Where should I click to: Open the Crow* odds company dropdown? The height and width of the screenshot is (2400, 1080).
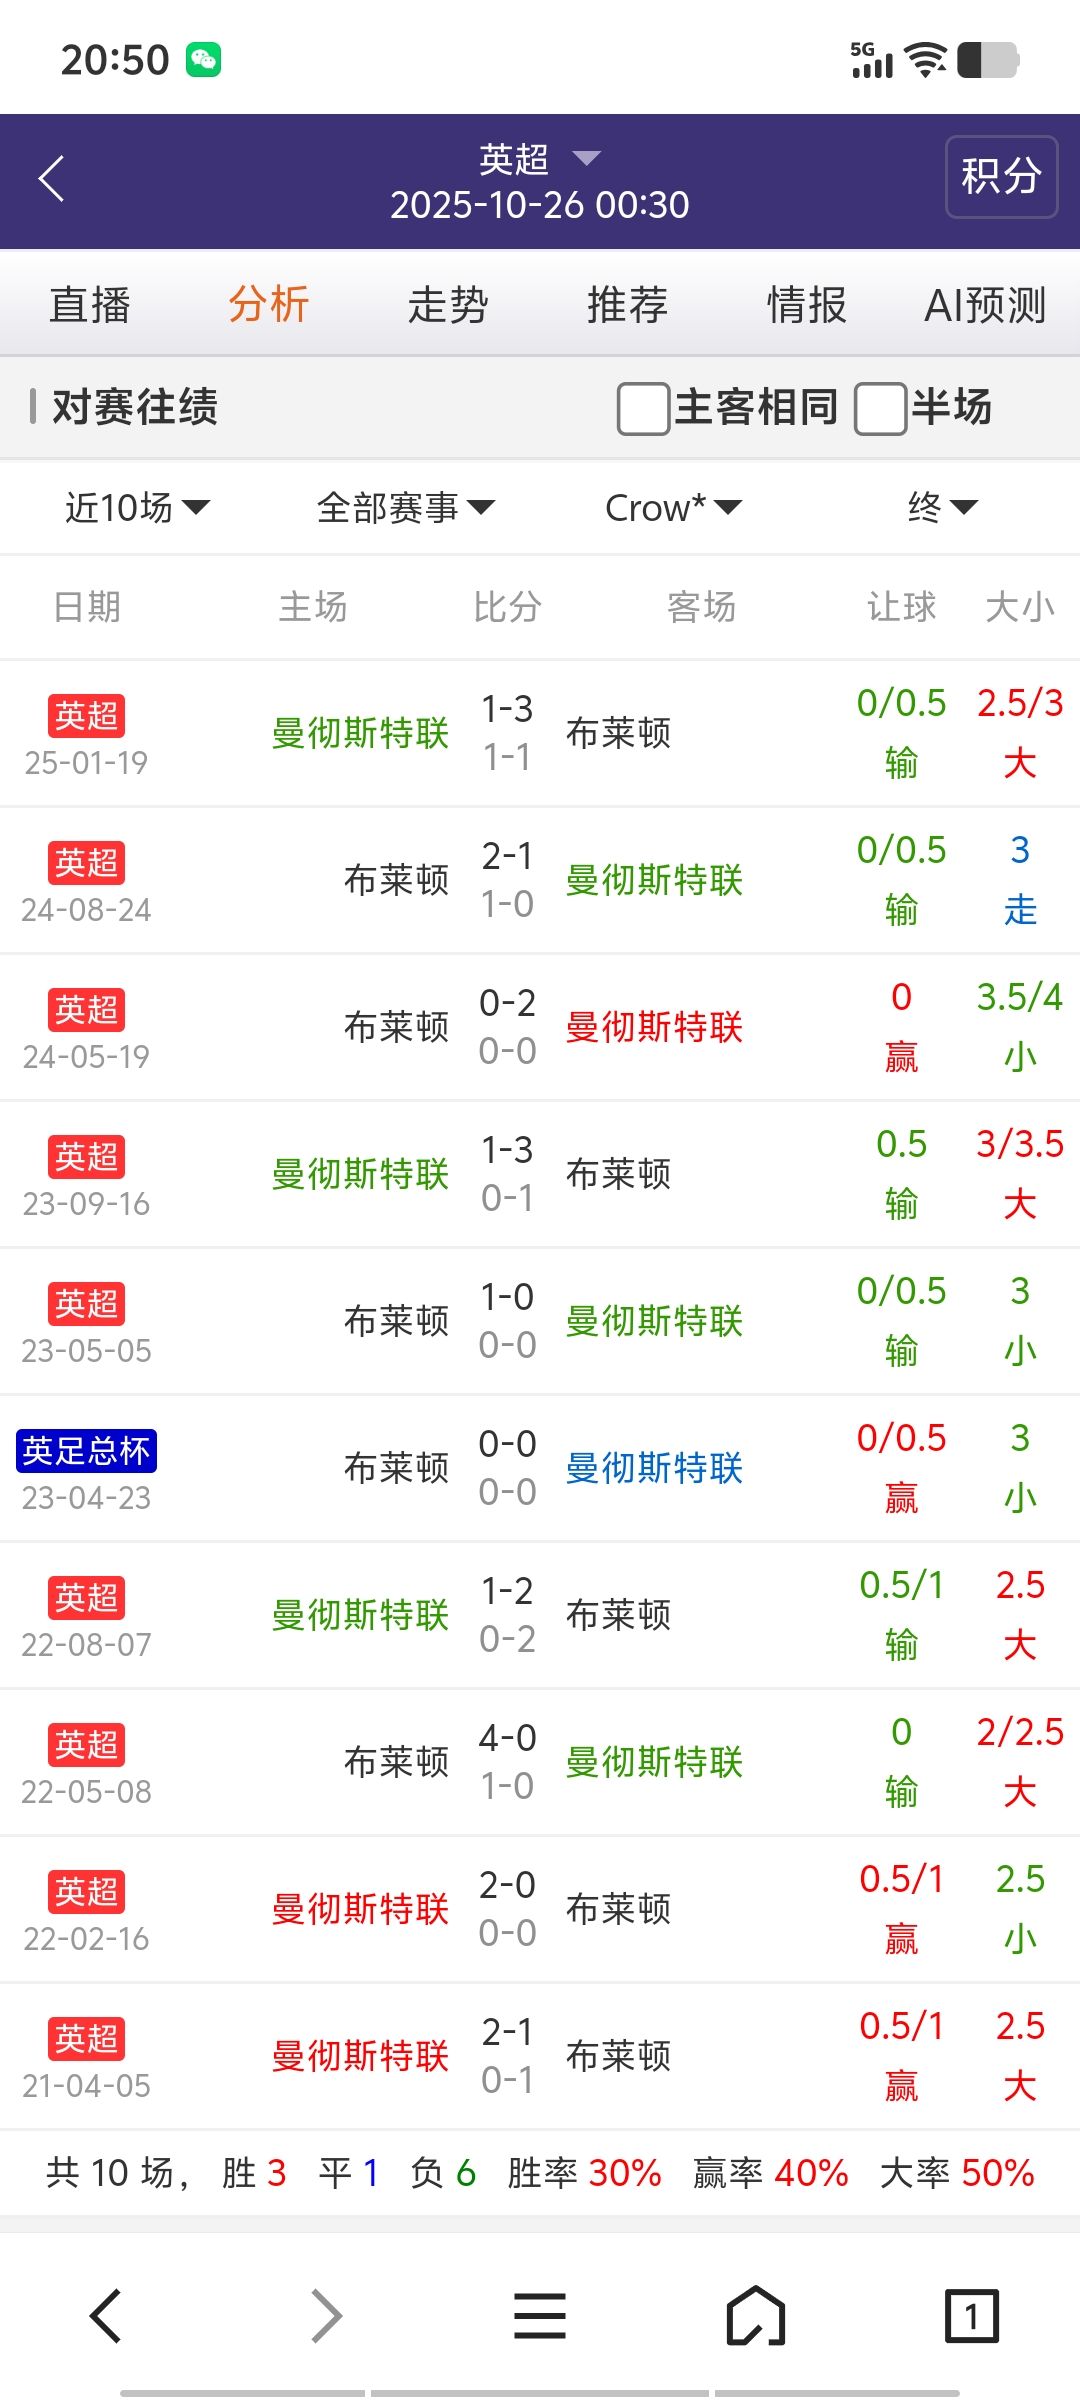673,508
